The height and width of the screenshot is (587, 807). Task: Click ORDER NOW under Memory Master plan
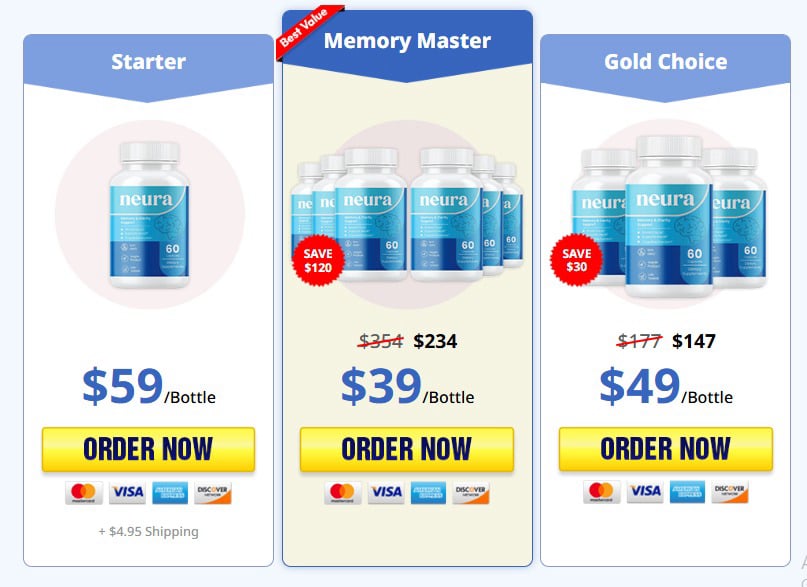coord(407,449)
